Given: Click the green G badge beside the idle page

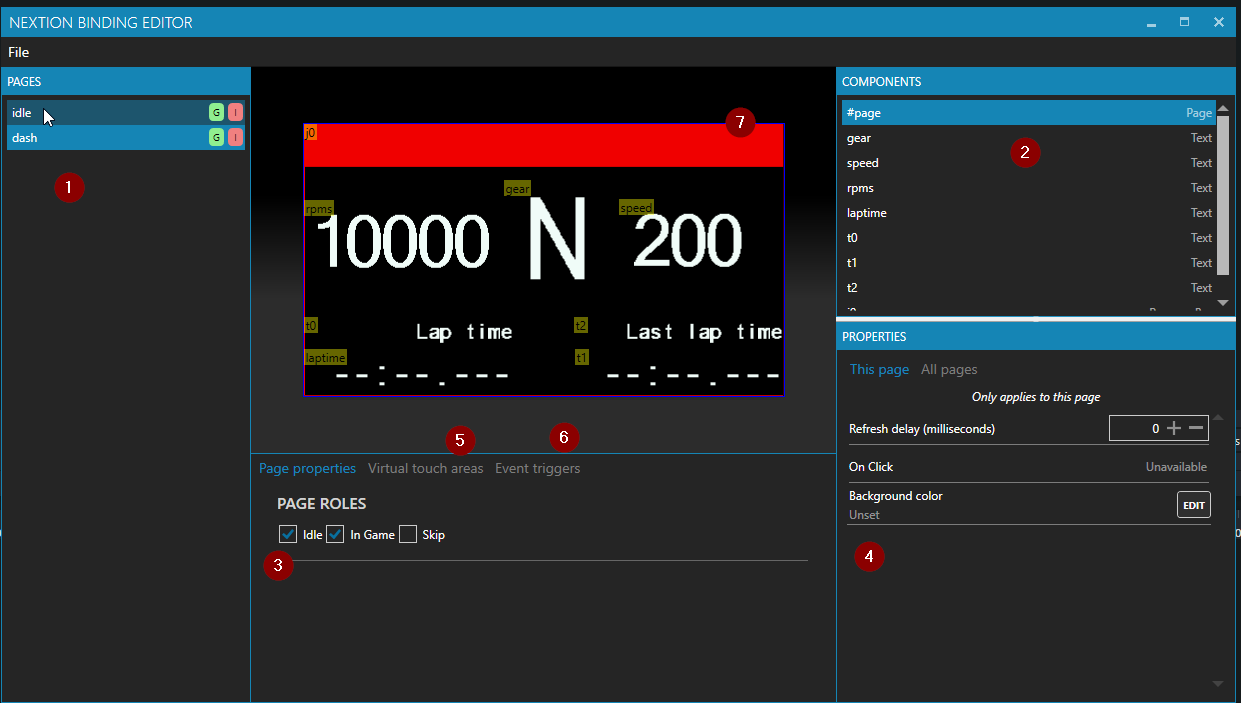Looking at the screenshot, I should click(216, 112).
